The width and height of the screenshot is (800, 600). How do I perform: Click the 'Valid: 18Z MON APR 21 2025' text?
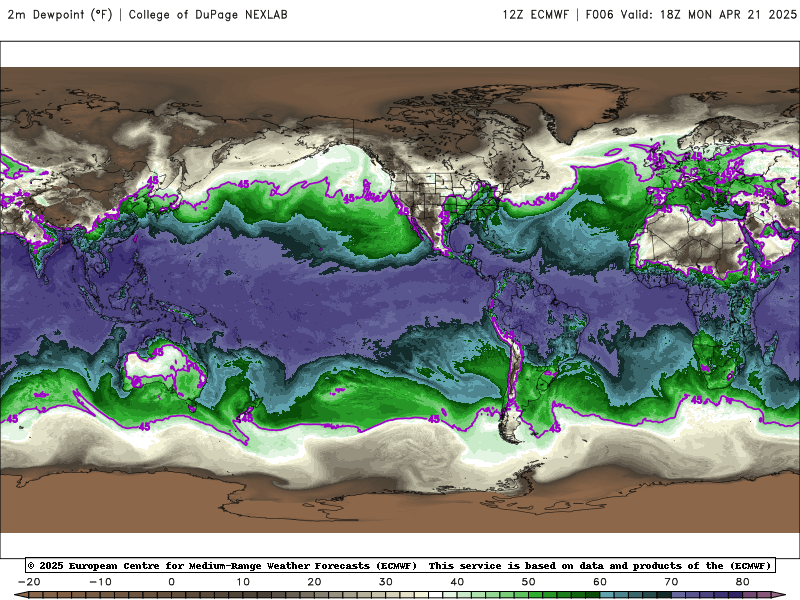[x=708, y=14]
